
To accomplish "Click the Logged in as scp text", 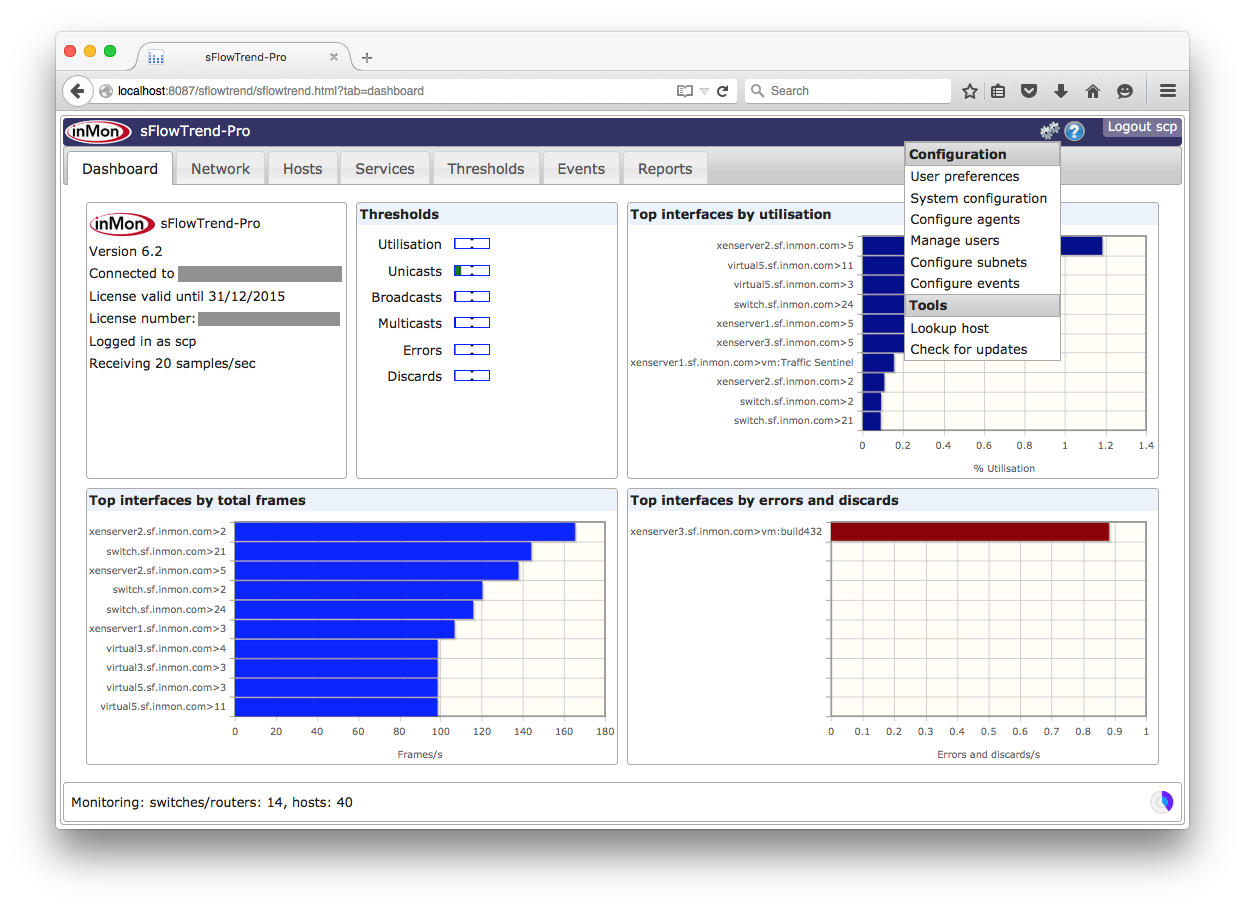I will click(x=143, y=341).
